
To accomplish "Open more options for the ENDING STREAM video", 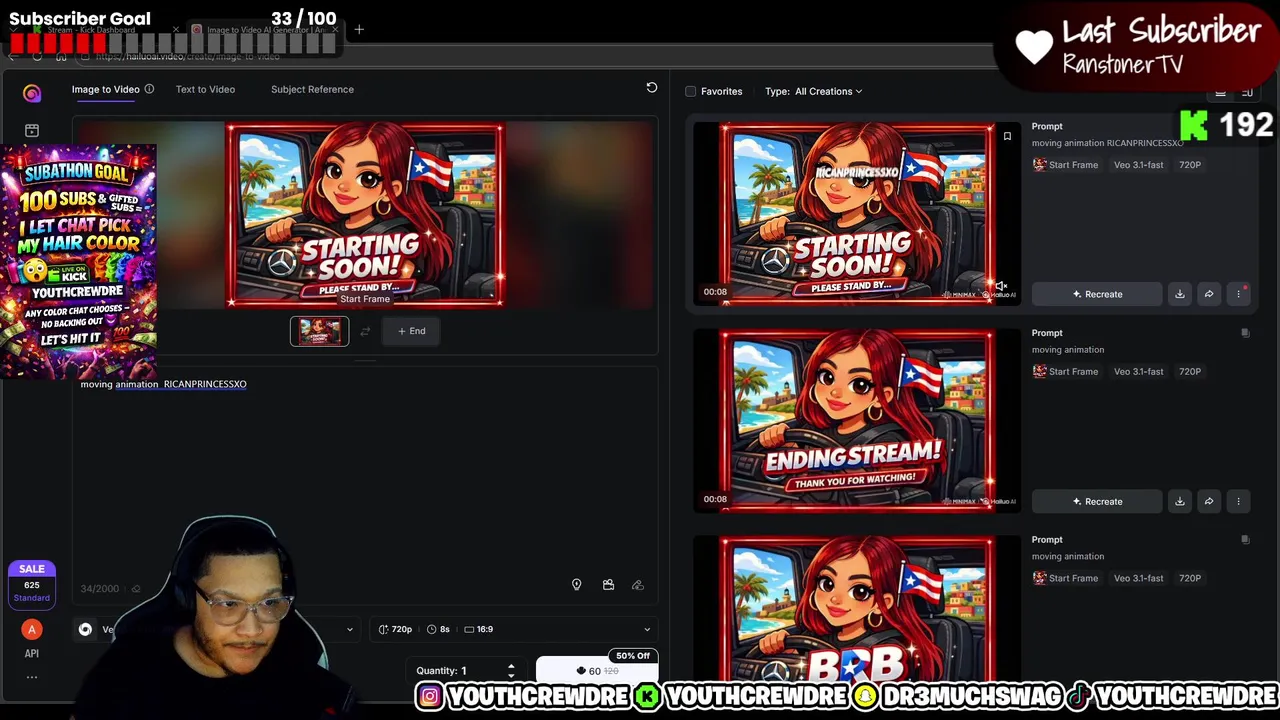I will pos(1238,501).
